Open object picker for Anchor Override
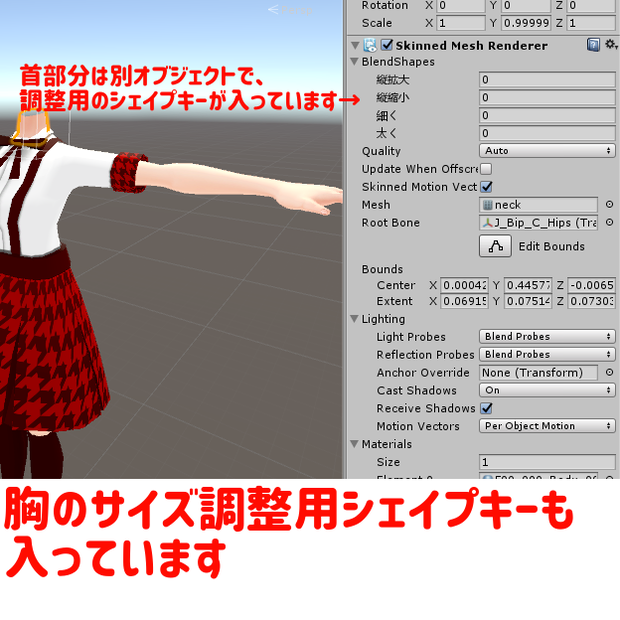Viewport: 620px width, 620px height. 609,372
